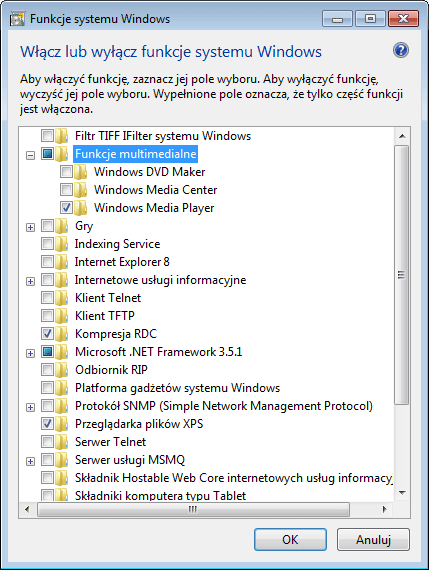Screen dimensions: 429x570
Task: Select Serwer usługi MSMQ label
Action: (130, 460)
